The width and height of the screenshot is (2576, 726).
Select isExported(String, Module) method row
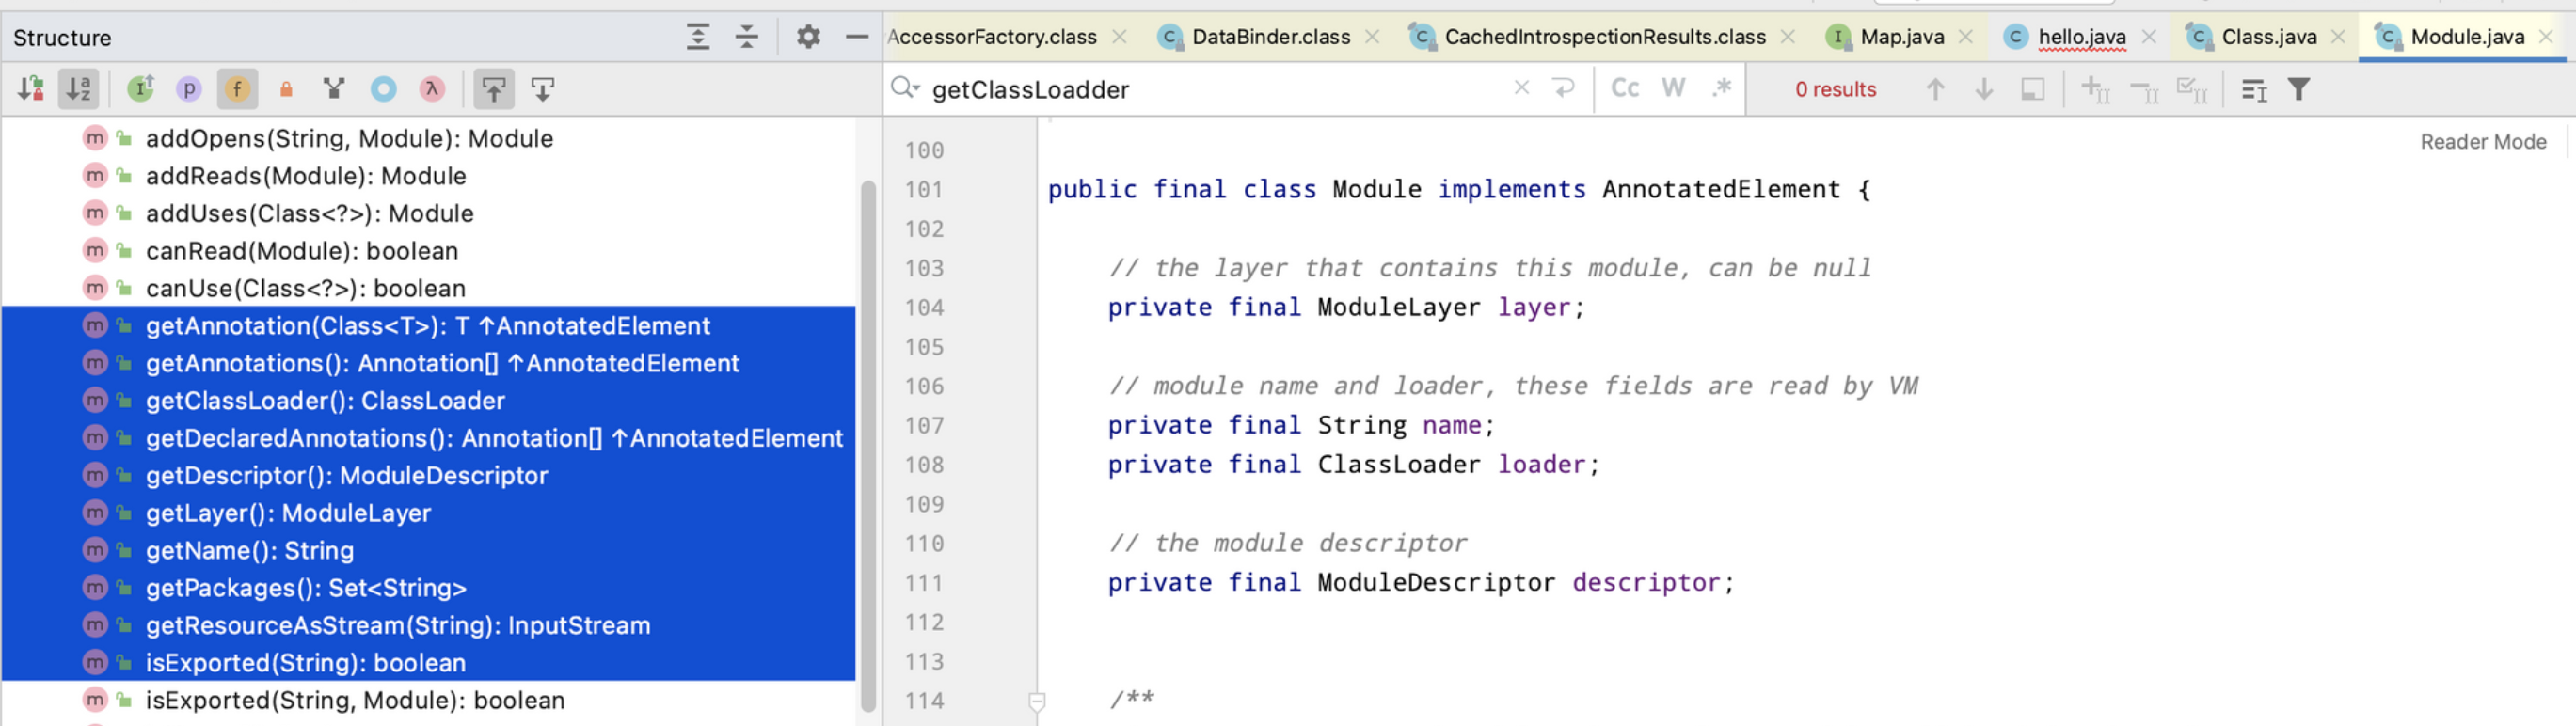pos(428,701)
